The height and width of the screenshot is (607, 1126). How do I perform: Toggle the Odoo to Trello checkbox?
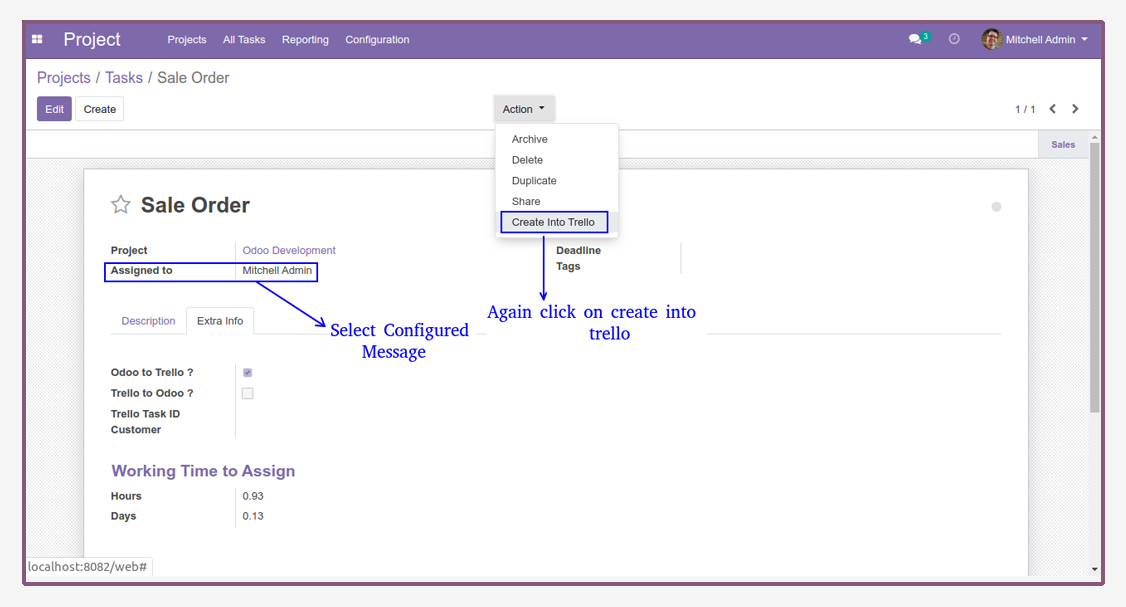[x=248, y=373]
